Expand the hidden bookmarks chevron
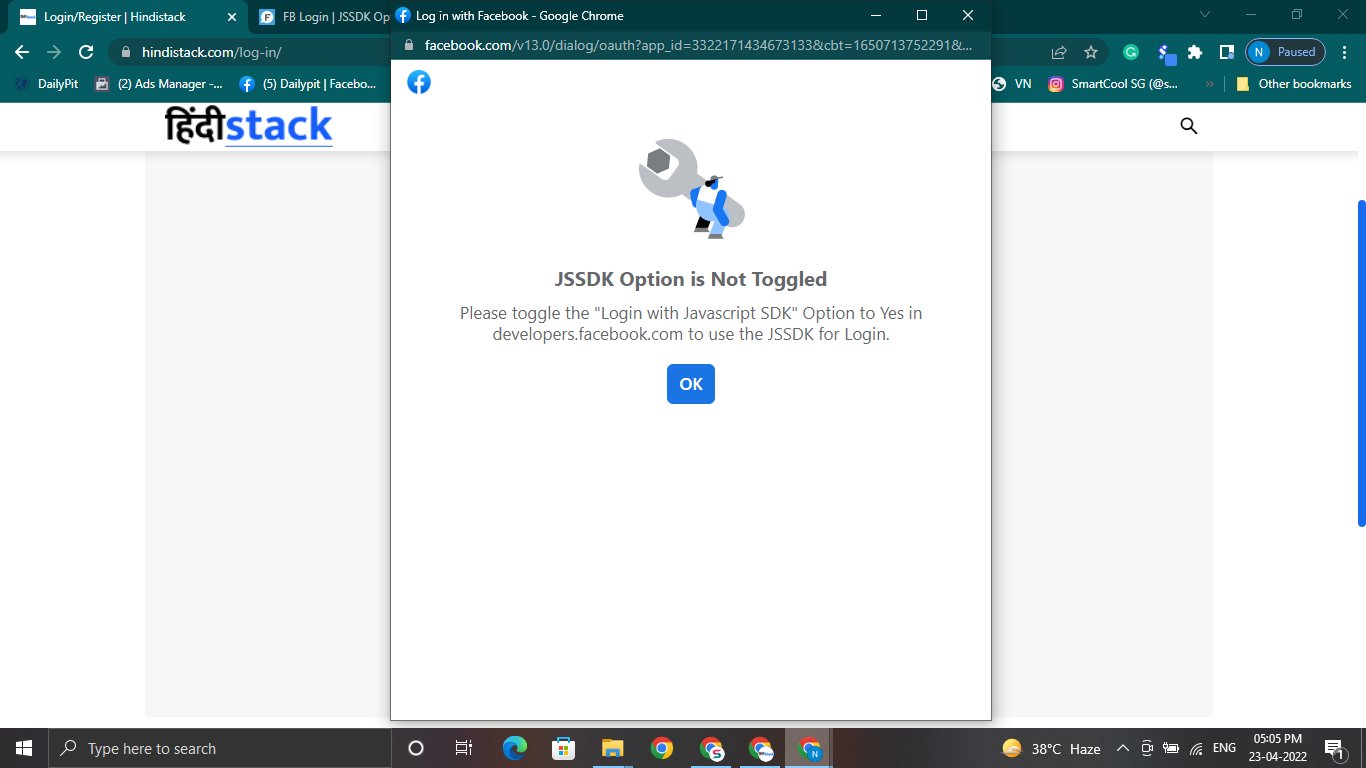The width and height of the screenshot is (1366, 768). coord(1210,84)
